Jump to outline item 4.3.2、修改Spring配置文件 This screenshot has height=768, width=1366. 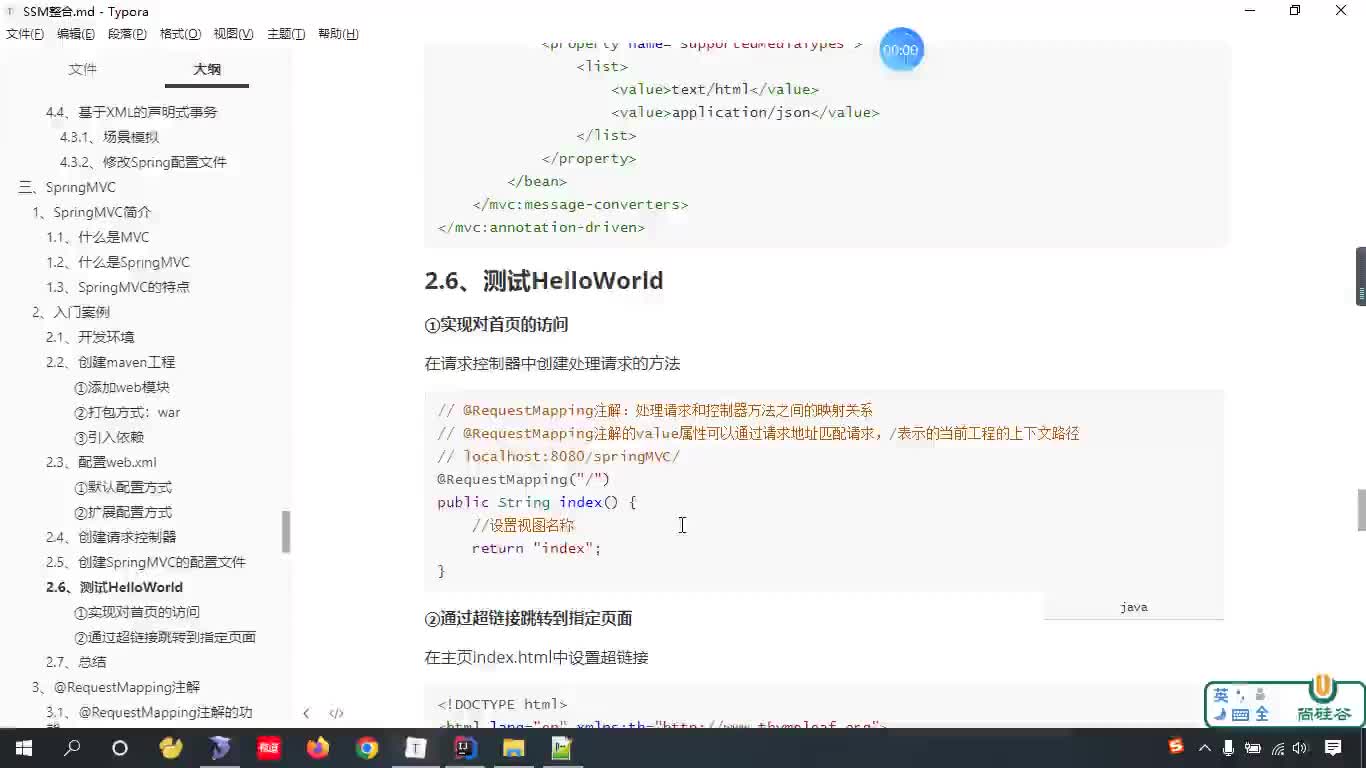point(143,162)
